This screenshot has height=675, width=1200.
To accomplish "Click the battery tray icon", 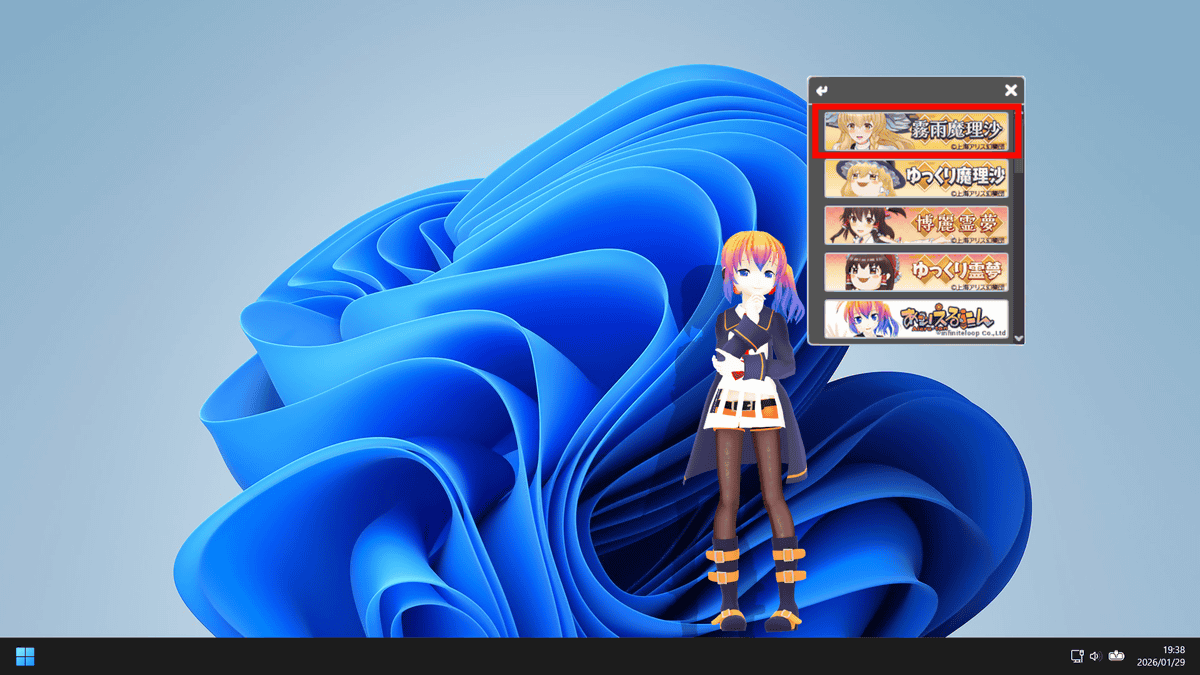I will tap(1116, 656).
